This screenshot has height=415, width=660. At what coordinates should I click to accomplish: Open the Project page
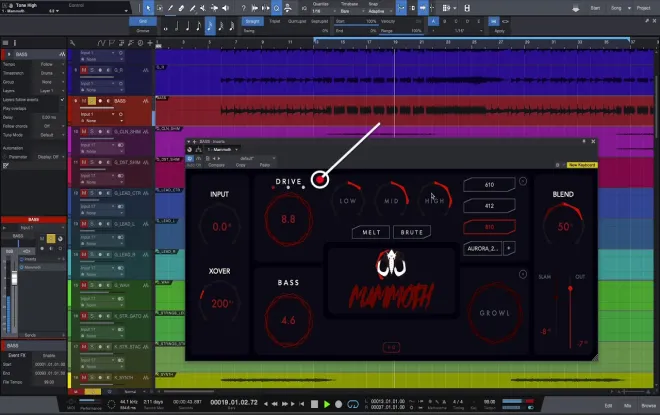point(643,8)
